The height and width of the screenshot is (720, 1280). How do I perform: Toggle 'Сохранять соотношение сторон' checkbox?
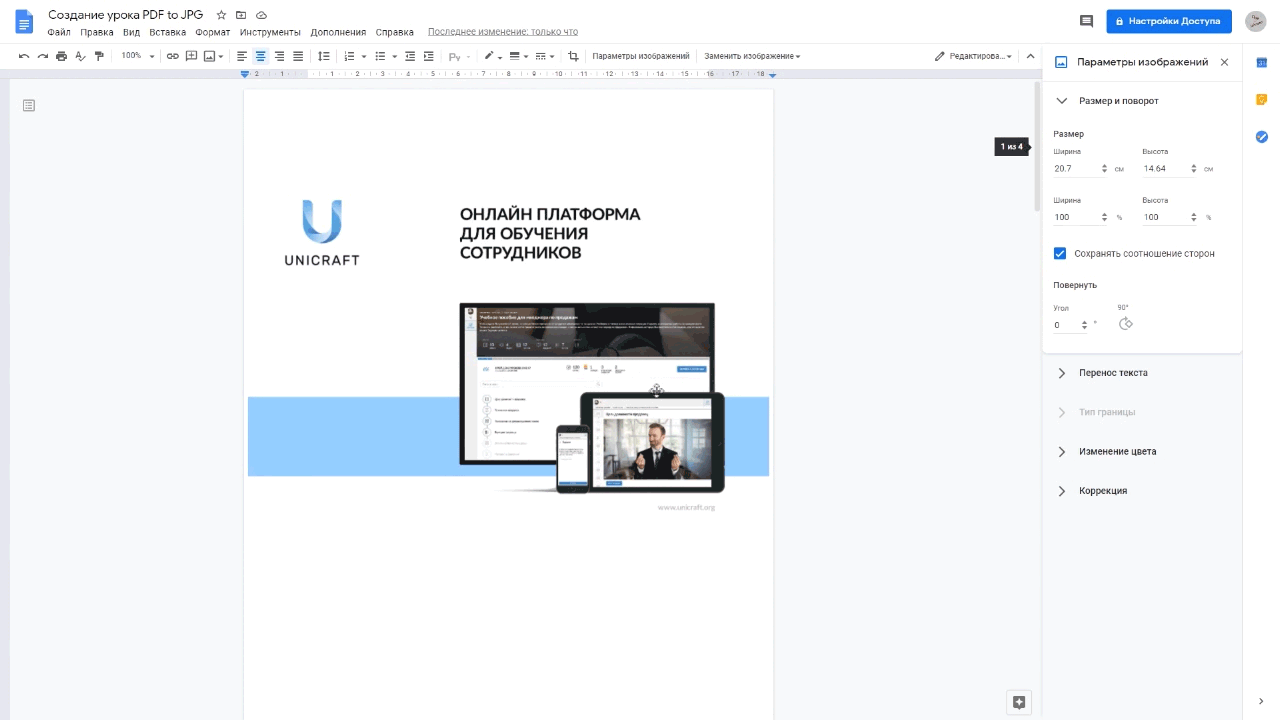pos(1060,253)
